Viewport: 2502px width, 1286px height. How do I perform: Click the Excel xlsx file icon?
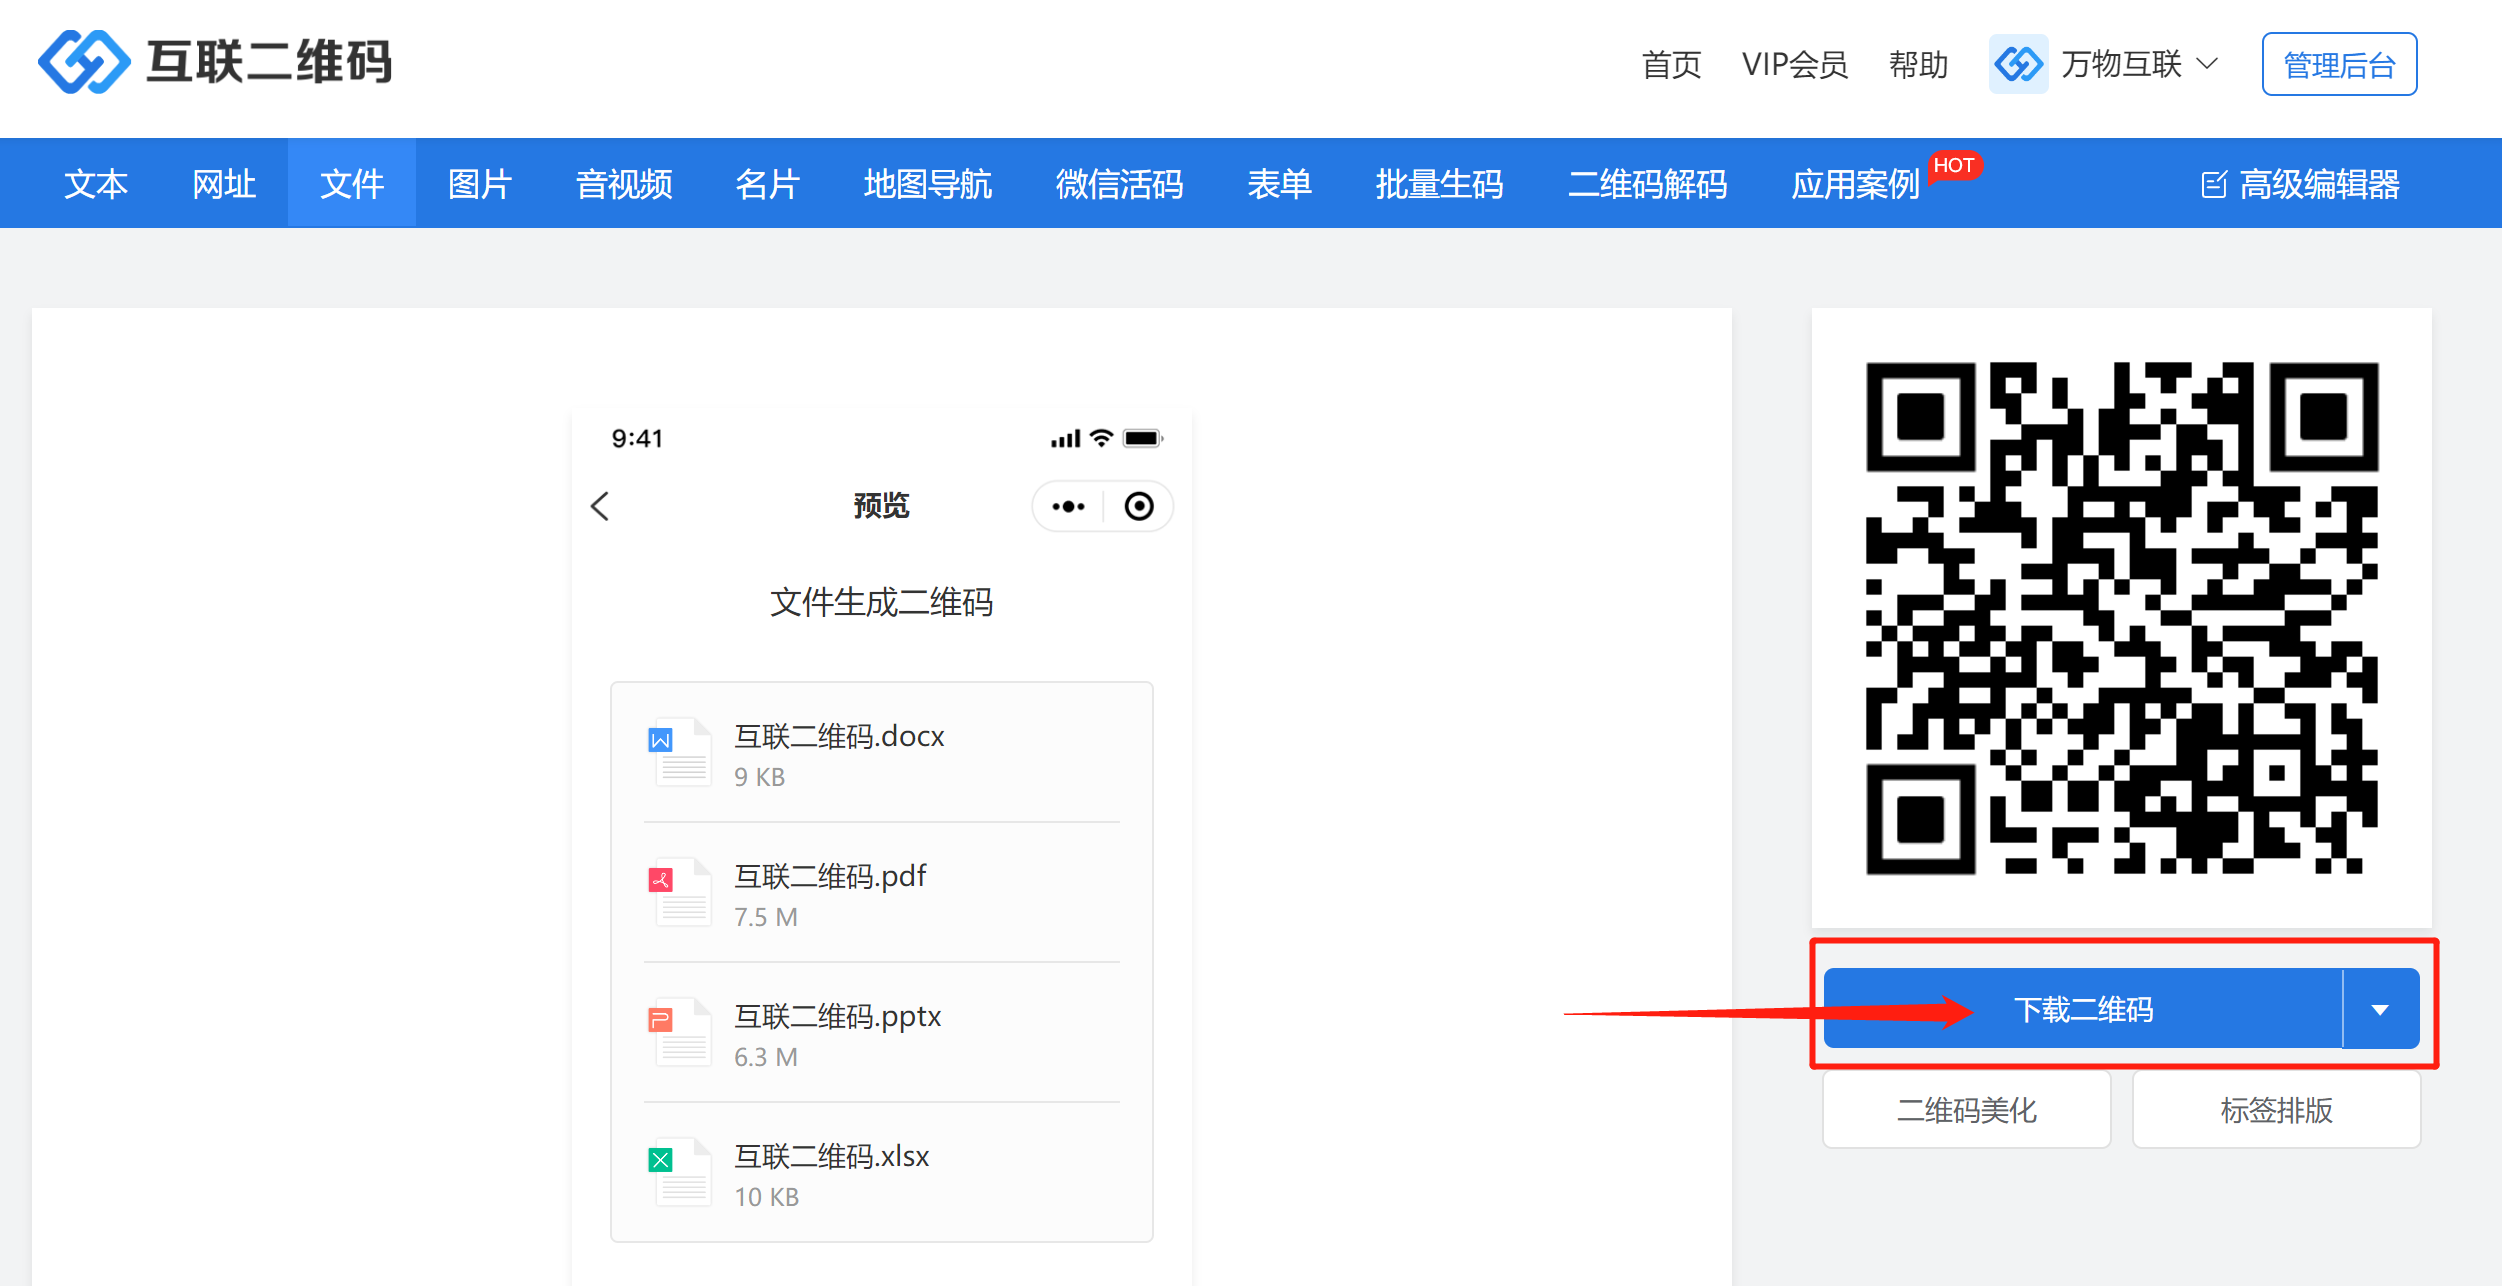[680, 1173]
